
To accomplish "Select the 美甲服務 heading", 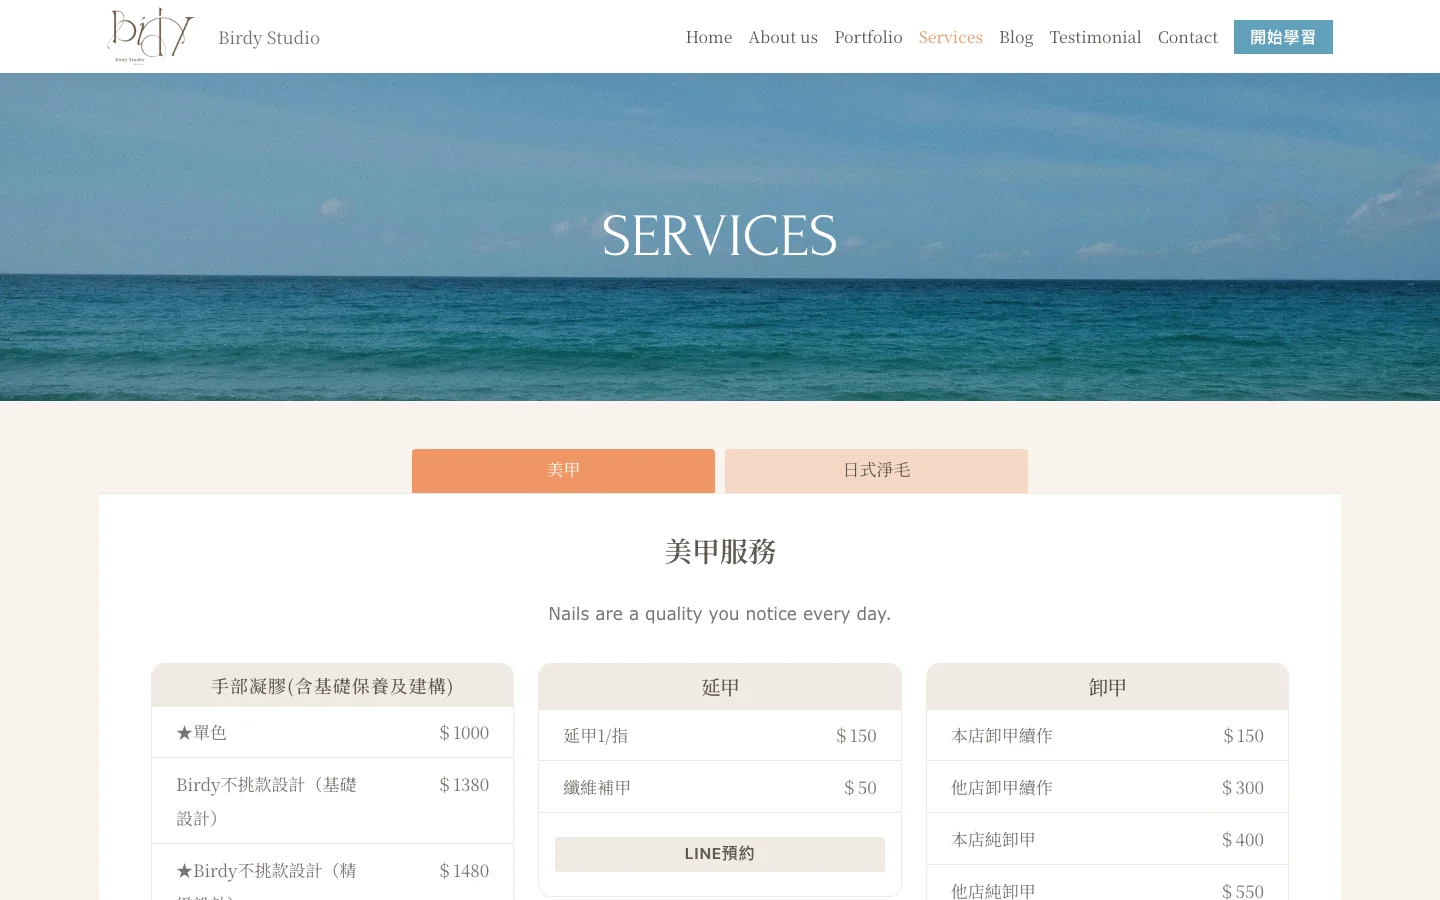I will pos(720,552).
